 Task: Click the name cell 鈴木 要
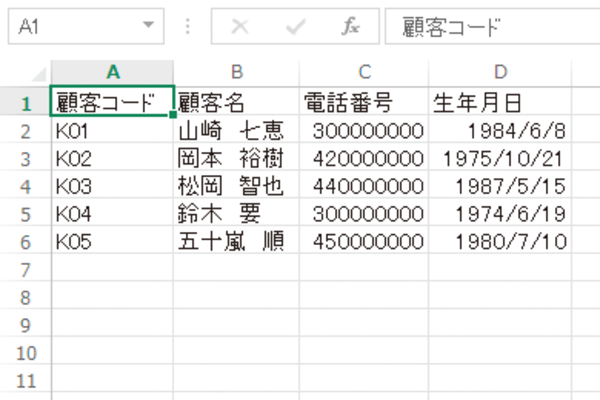(236, 212)
